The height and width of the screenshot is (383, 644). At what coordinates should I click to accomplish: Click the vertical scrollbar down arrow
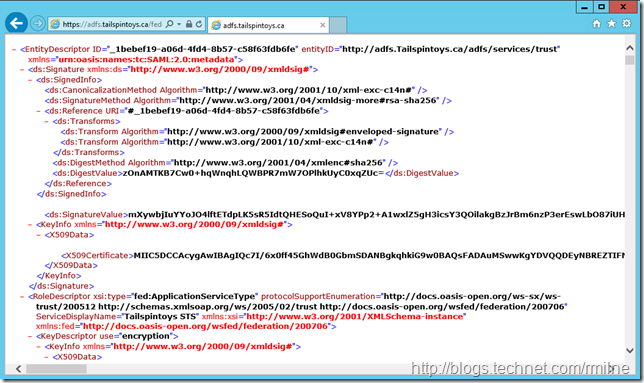pos(630,350)
